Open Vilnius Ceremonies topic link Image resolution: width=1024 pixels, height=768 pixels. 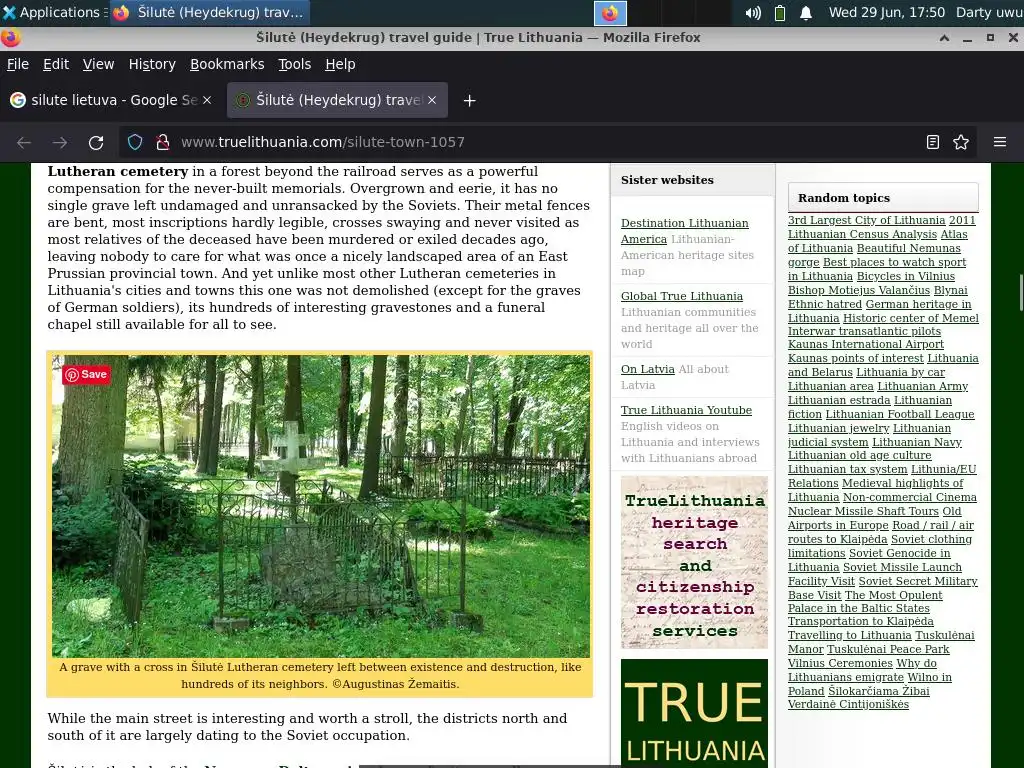pos(840,663)
